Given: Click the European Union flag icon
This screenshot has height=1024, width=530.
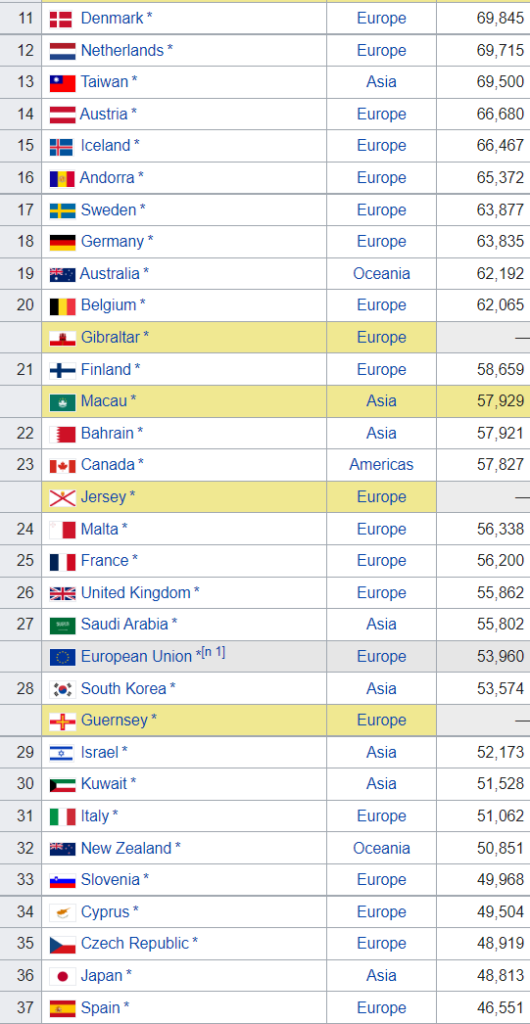Looking at the screenshot, I should click(62, 657).
